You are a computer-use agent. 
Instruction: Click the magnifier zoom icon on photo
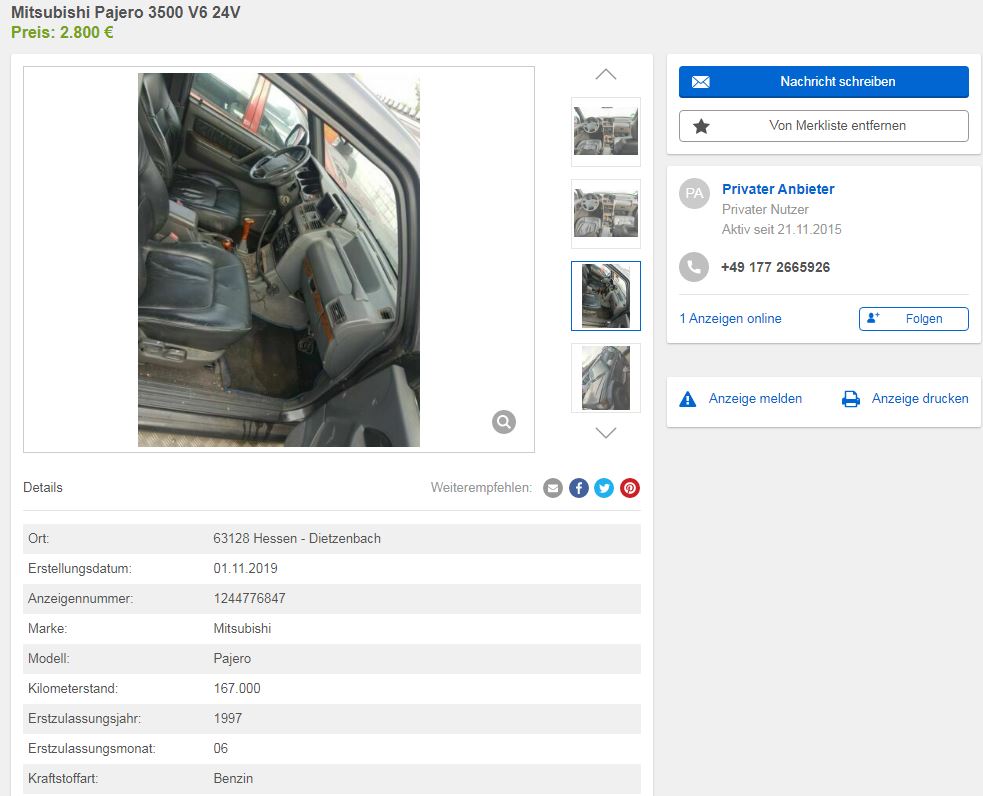504,422
